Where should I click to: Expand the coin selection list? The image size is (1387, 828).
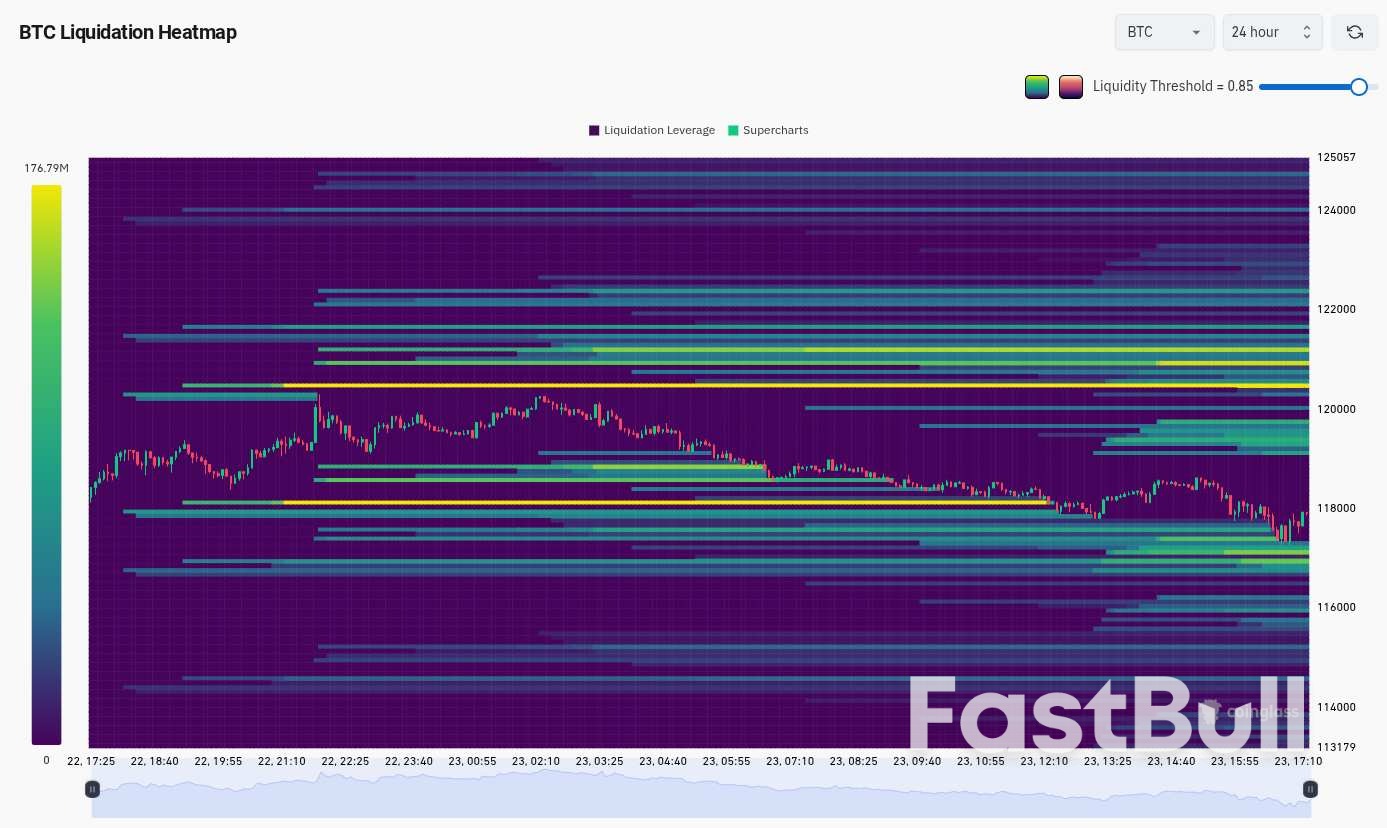point(1163,32)
